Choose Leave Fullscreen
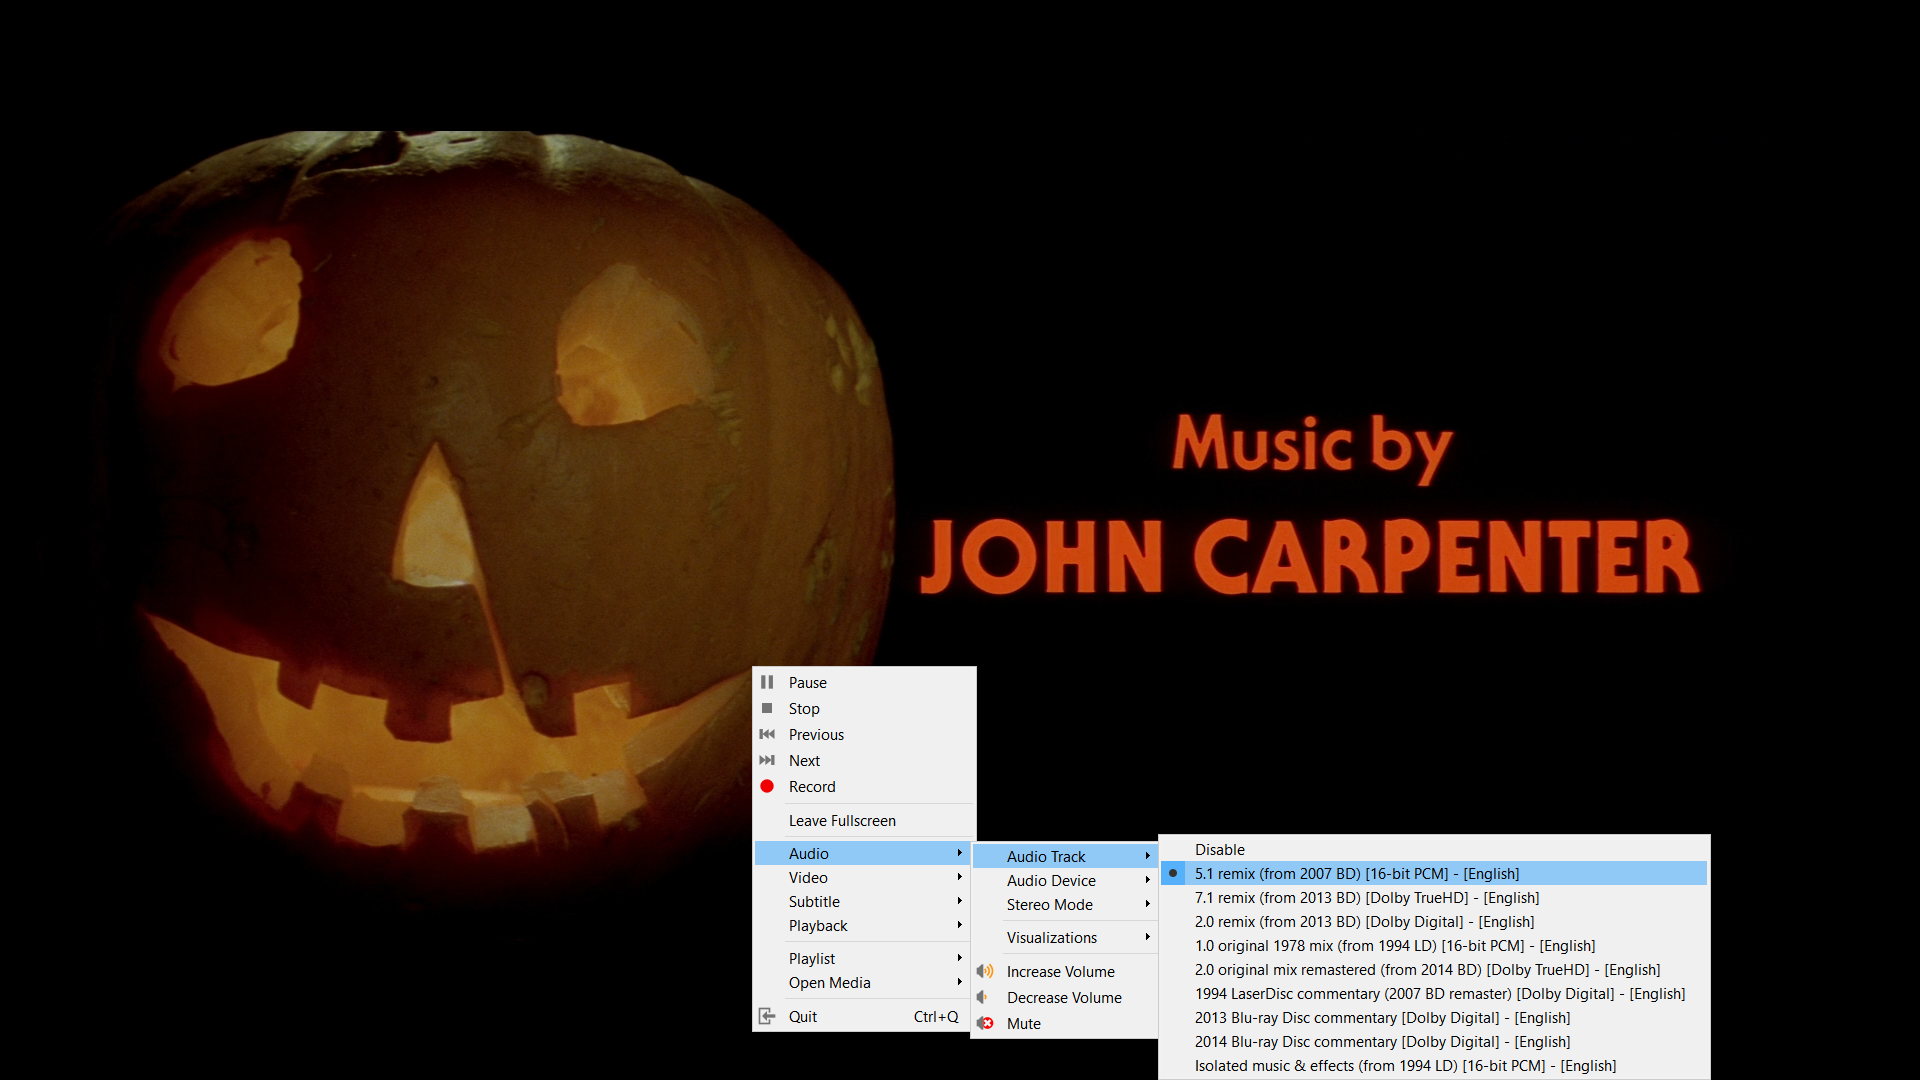 click(x=864, y=820)
